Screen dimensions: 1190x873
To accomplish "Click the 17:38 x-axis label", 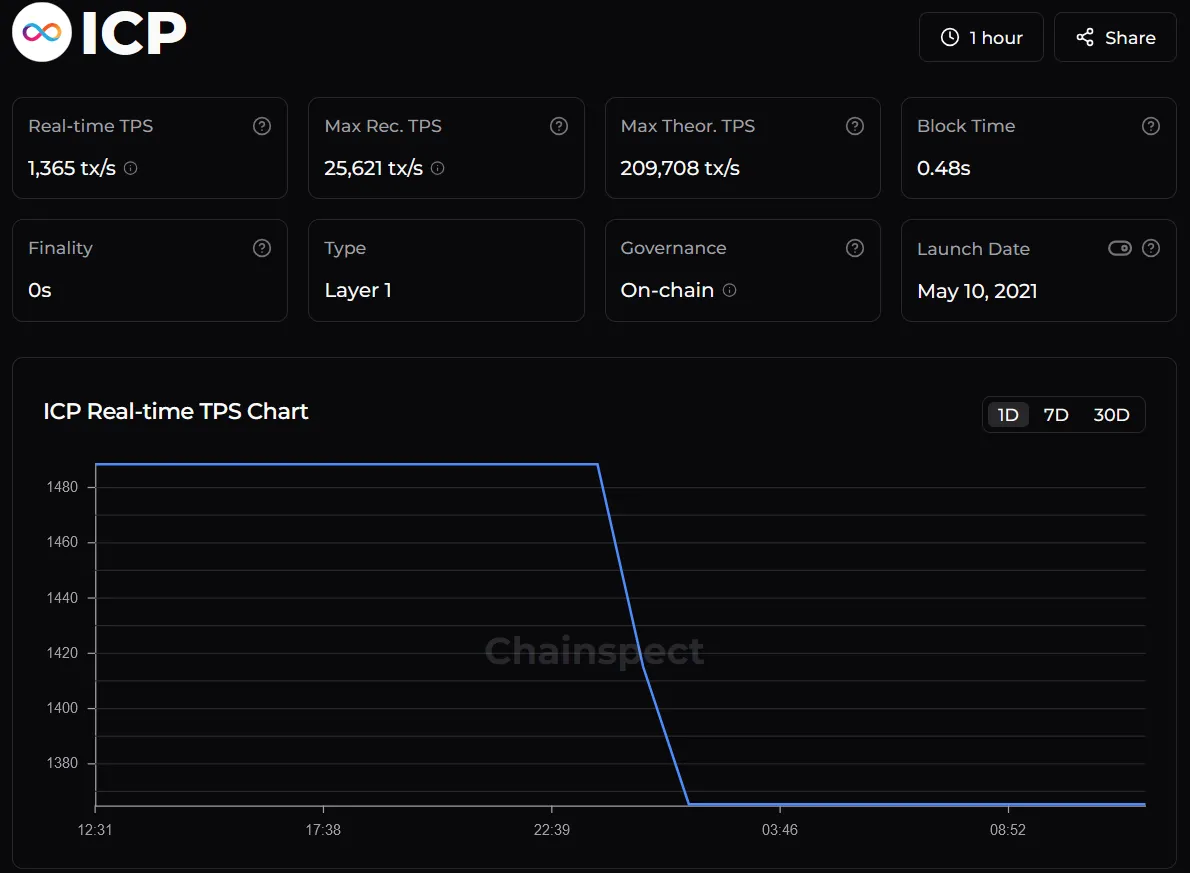I will pyautogui.click(x=323, y=830).
